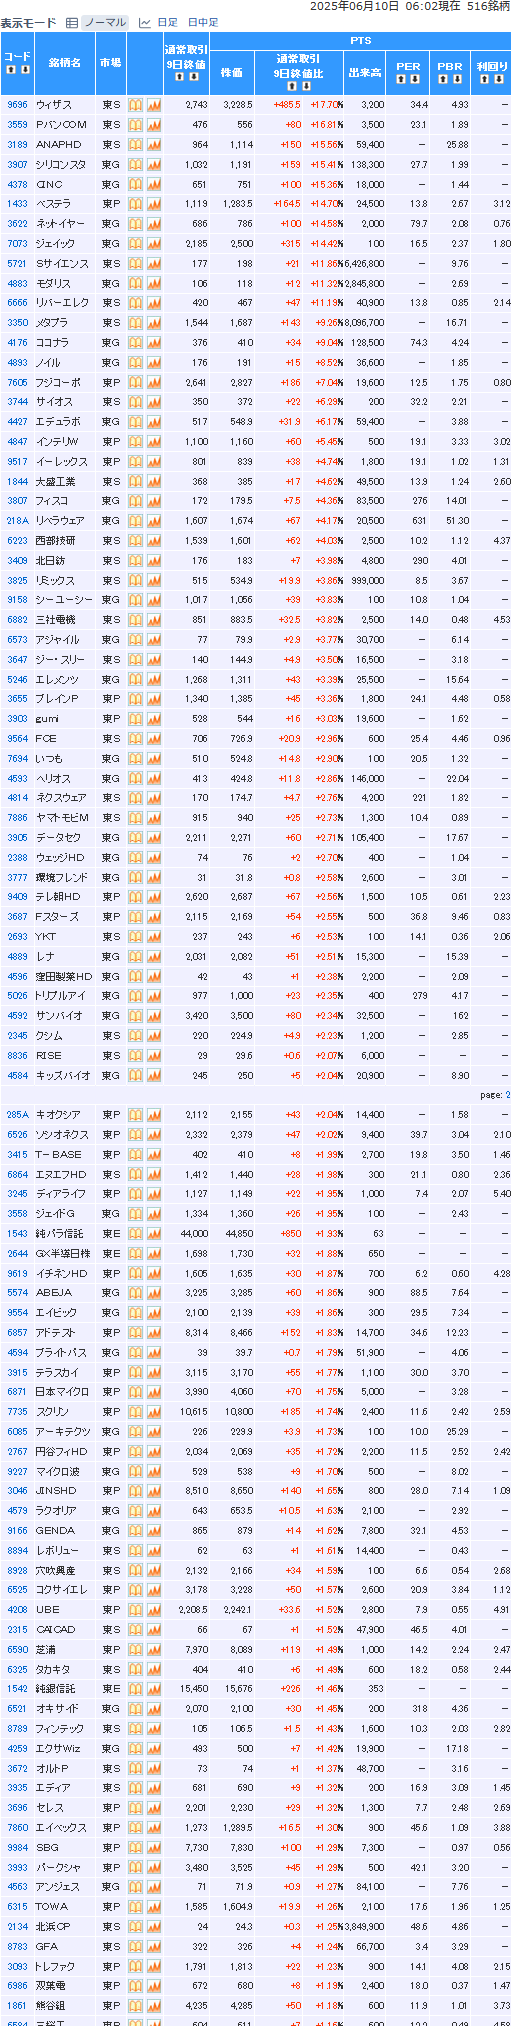Screen dimensions: 520x2026
Task: Open the chart icon for 大盛工業
Action: point(154,481)
